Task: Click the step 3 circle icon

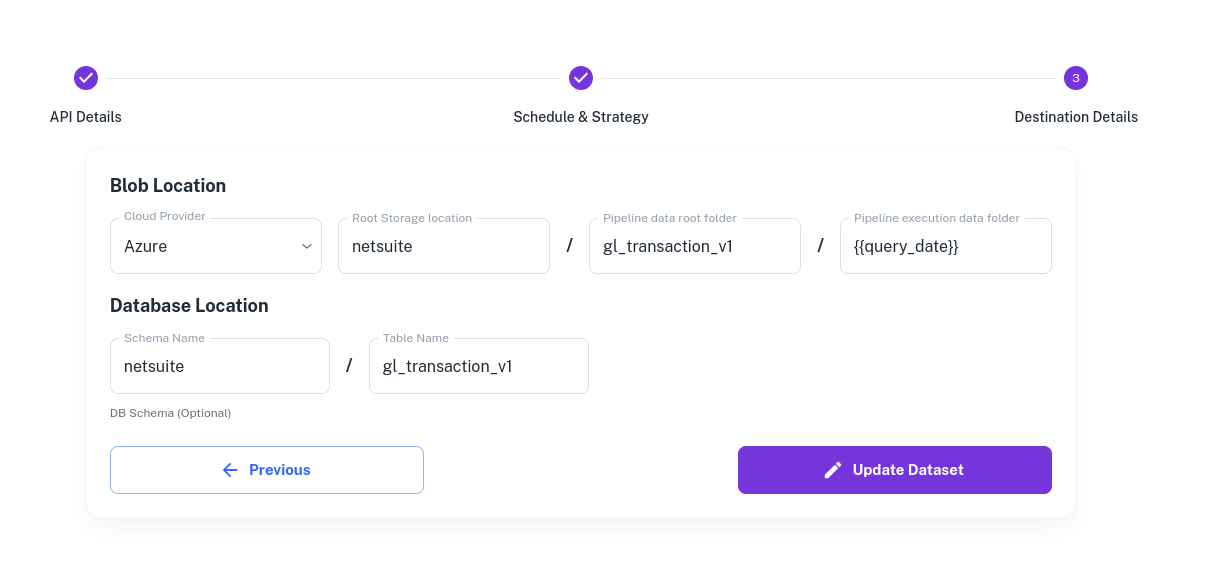Action: (x=1076, y=78)
